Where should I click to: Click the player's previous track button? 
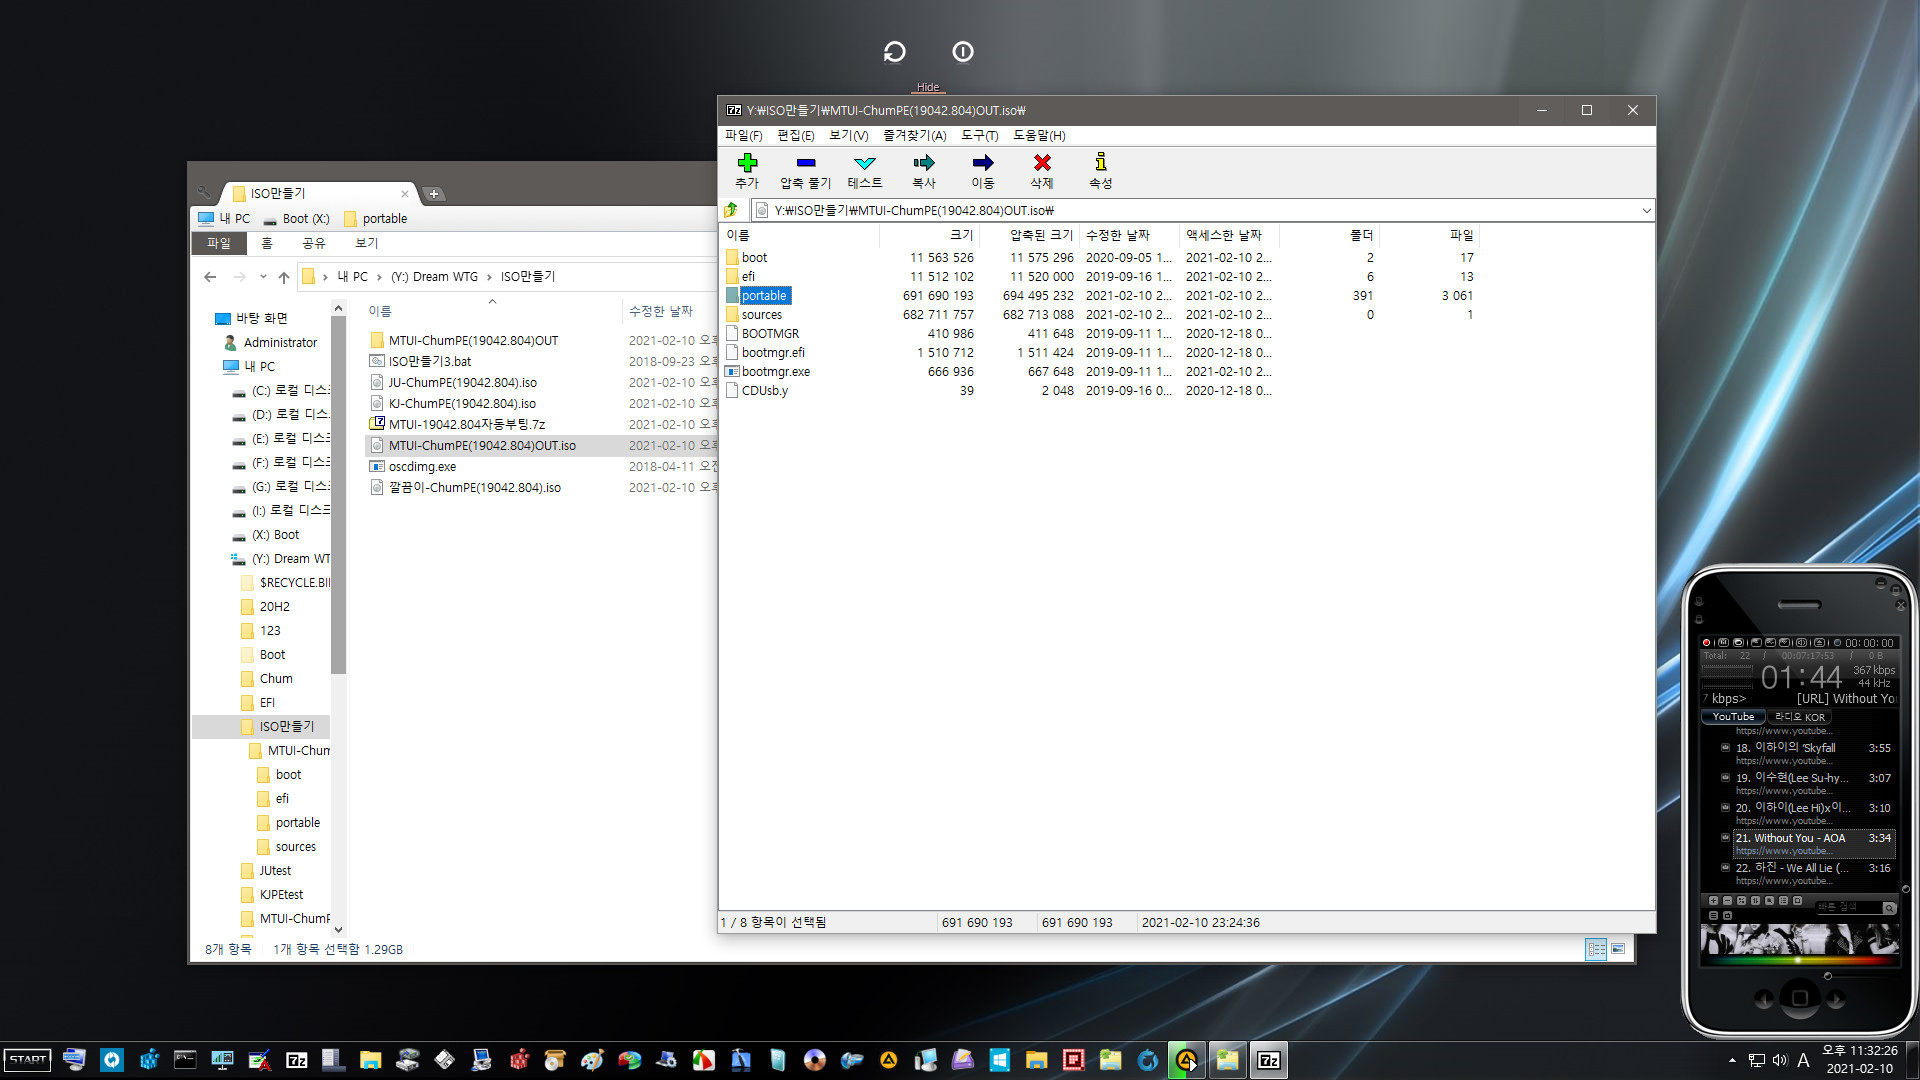coord(1763,998)
